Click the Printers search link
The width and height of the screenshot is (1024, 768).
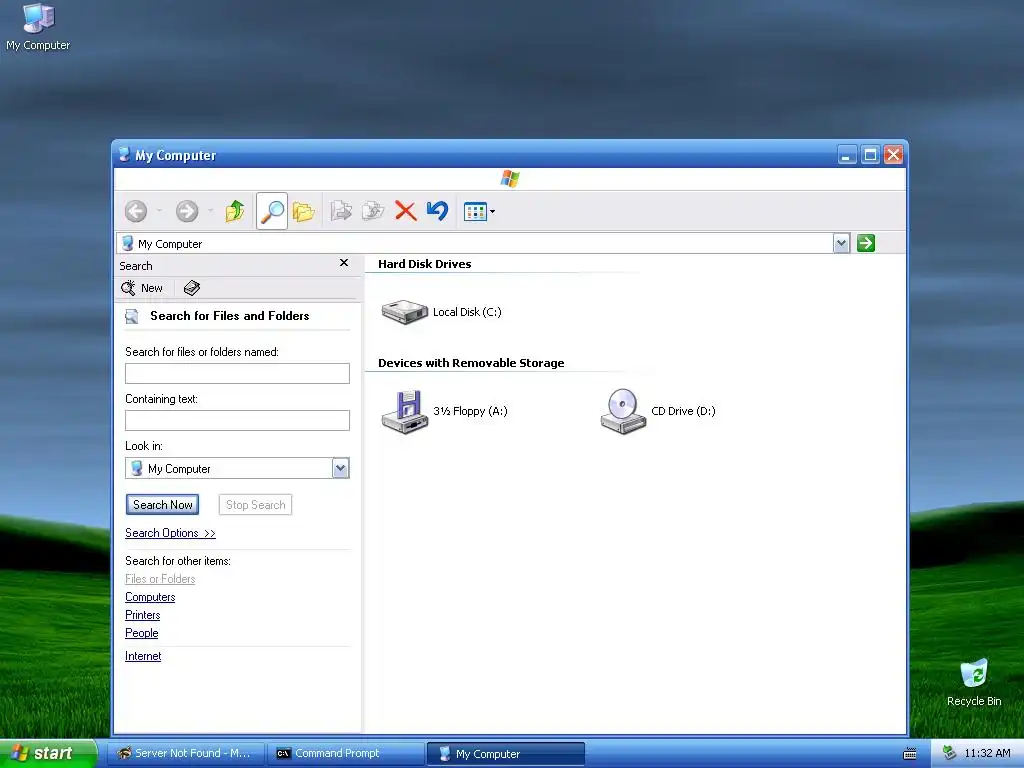pyautogui.click(x=142, y=615)
